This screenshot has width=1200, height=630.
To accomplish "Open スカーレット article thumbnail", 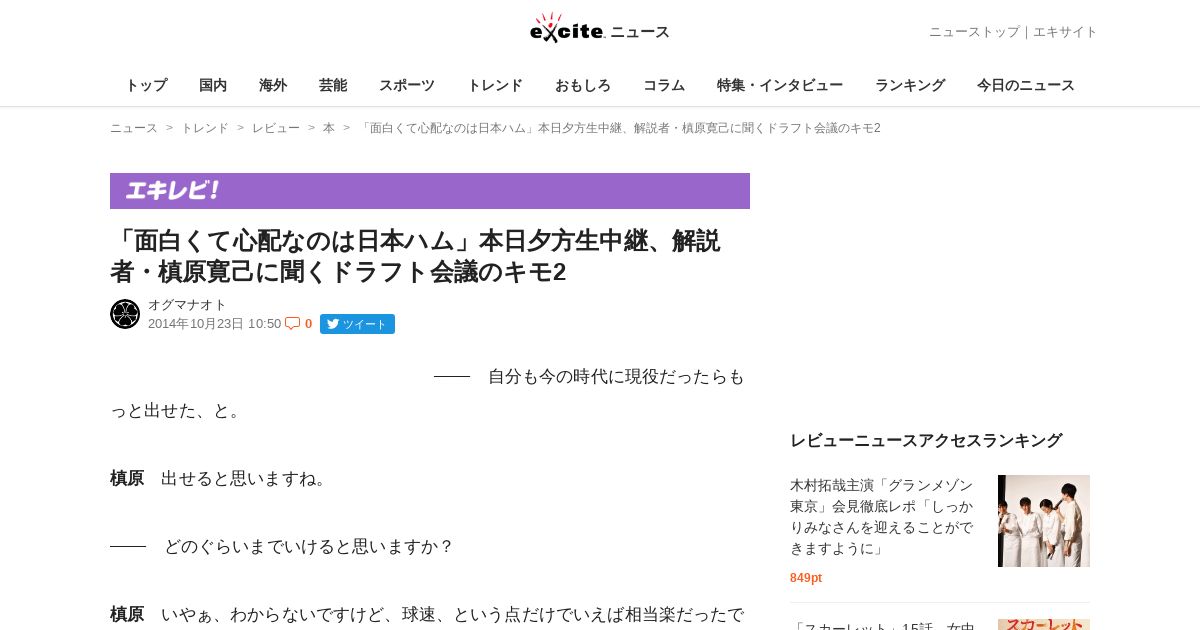I will 1044,624.
